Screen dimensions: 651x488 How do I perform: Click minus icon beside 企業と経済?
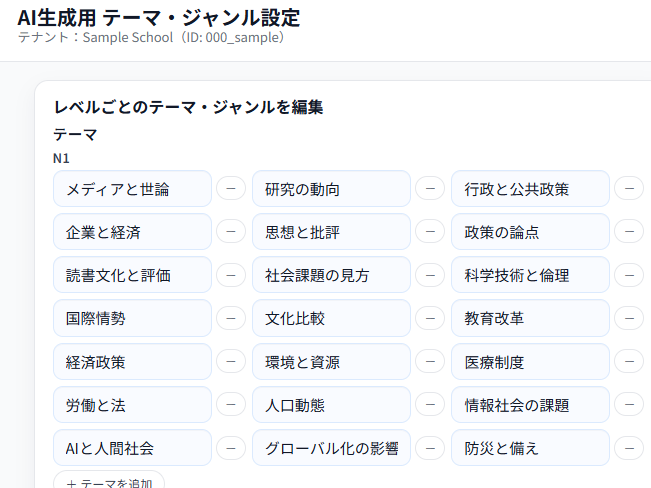[x=230, y=231]
